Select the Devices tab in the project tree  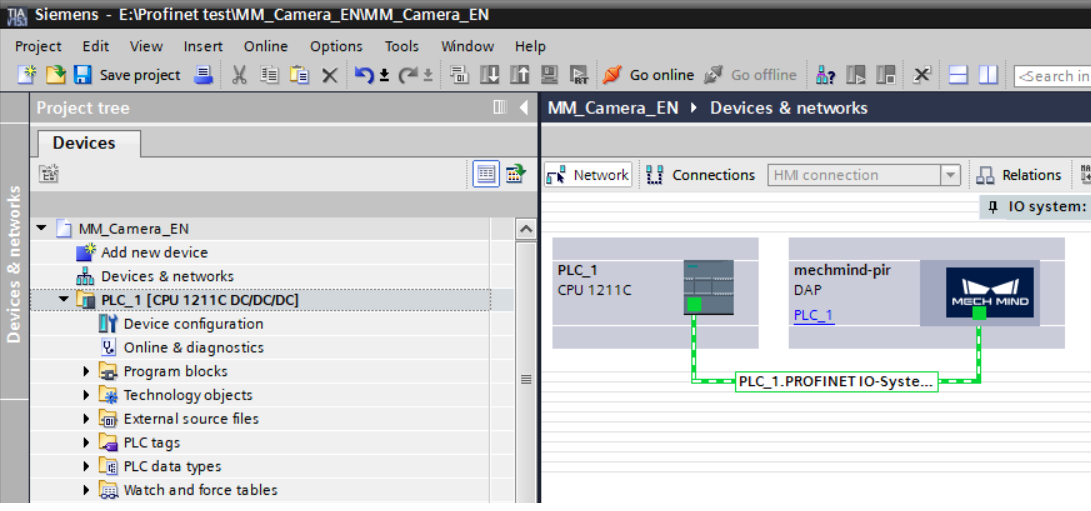pos(84,143)
